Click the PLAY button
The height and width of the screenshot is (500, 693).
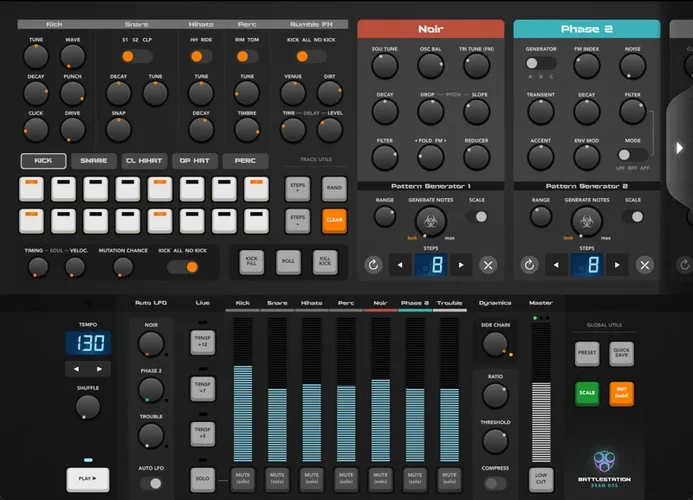88,479
